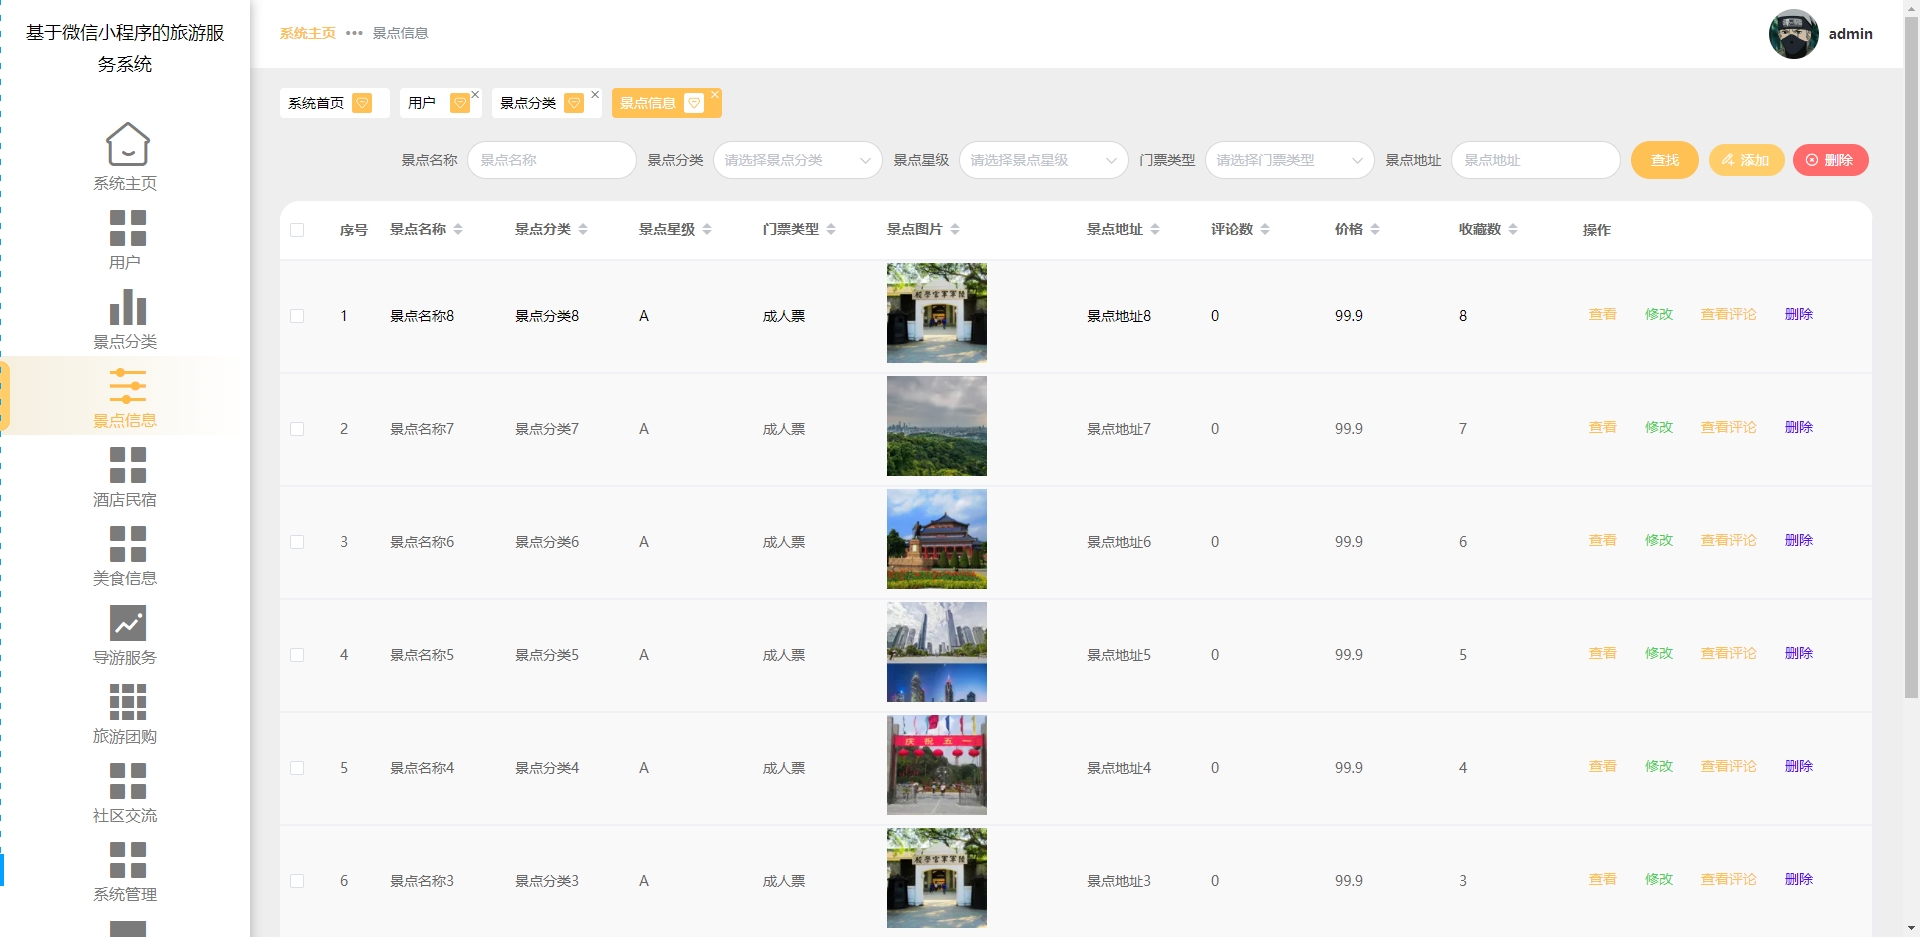This screenshot has width=1920, height=937.
Task: Focus the 景点名称 search input
Action: coord(552,160)
